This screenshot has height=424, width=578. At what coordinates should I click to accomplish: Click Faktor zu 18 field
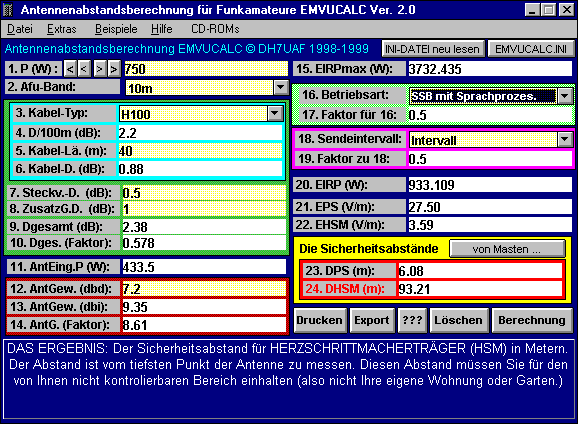click(490, 159)
